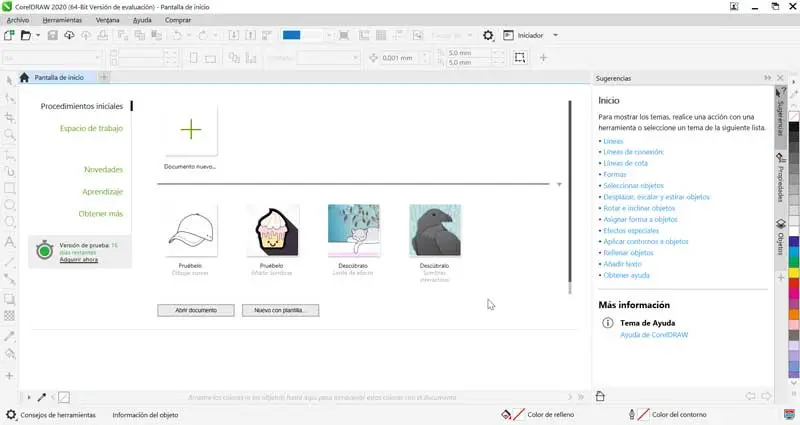The image size is (800, 425).
Task: Select the Ellipse tool in toolbox
Action: (x=9, y=205)
